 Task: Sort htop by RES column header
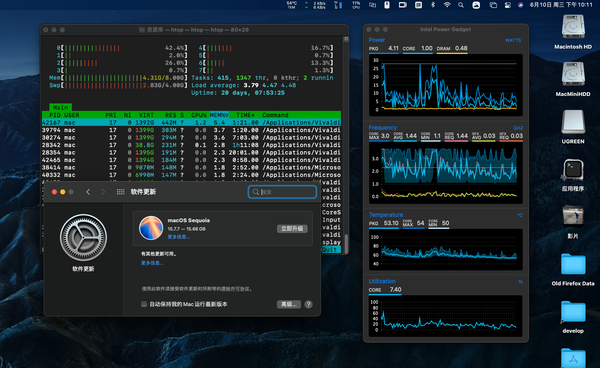[x=171, y=115]
